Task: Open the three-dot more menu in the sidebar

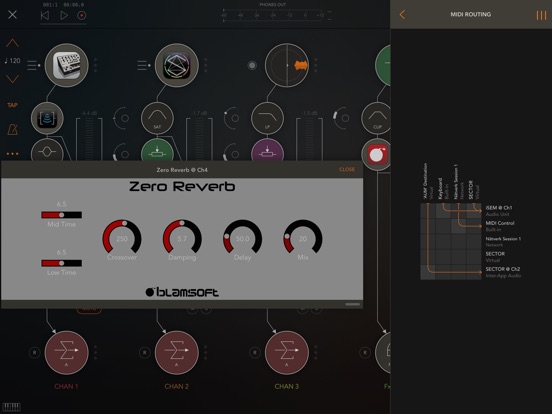Action: pyautogui.click(x=12, y=154)
